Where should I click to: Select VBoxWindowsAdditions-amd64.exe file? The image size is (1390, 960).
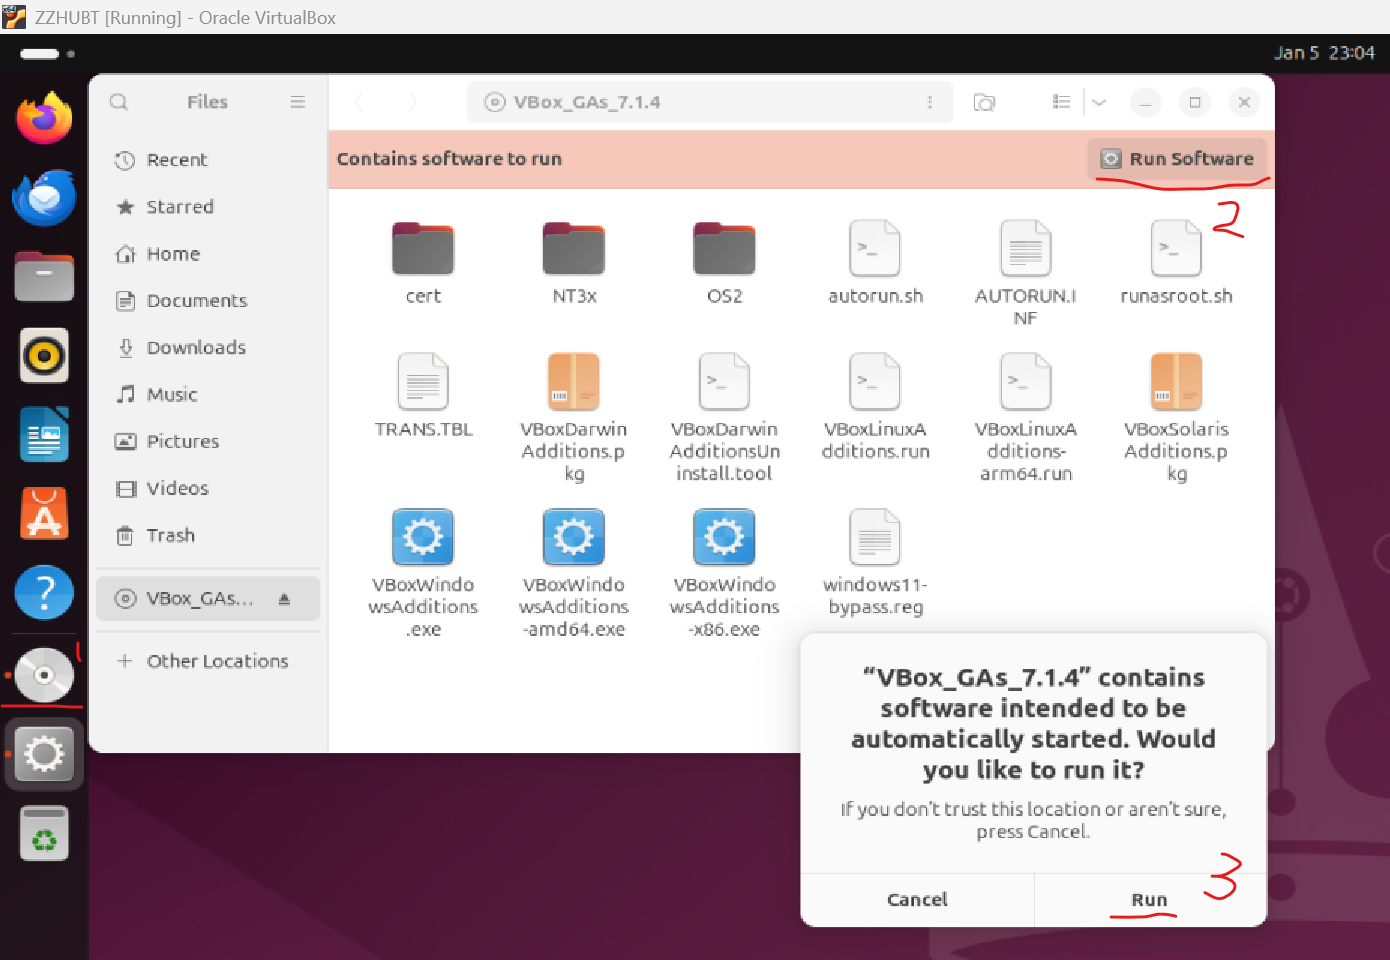coord(574,574)
